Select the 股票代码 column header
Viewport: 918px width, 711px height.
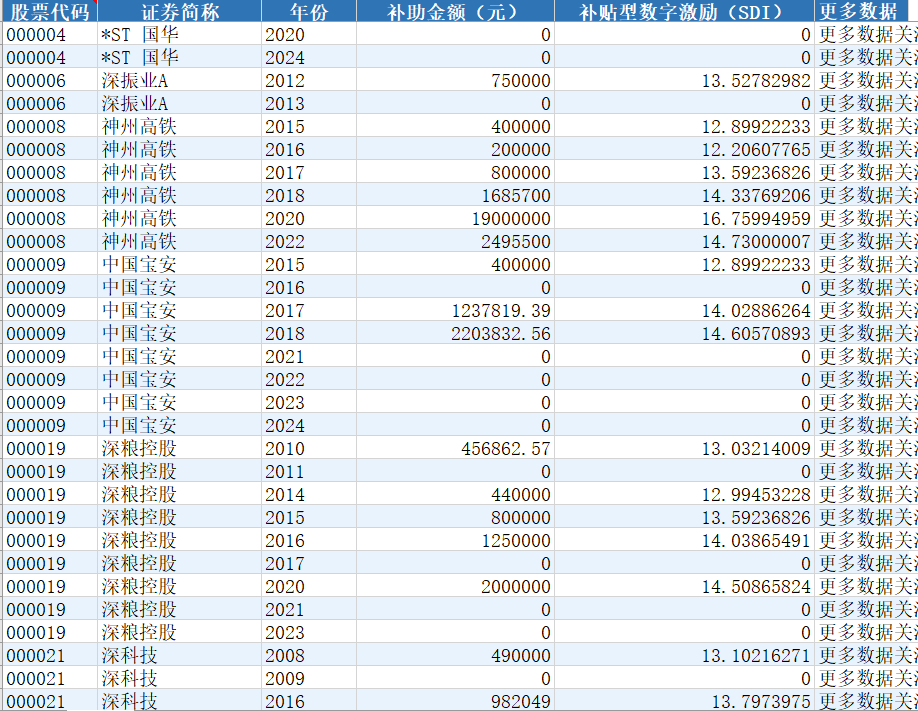[x=50, y=11]
